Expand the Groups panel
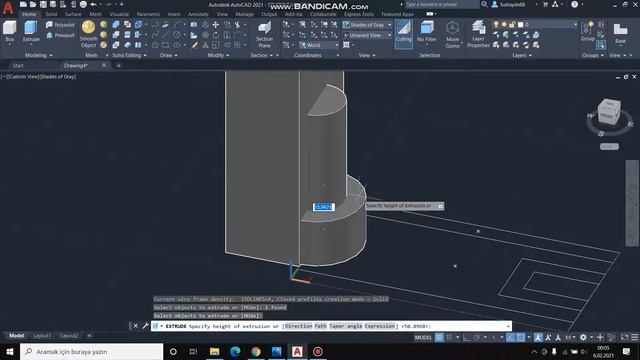This screenshot has width=640, height=360. (593, 55)
